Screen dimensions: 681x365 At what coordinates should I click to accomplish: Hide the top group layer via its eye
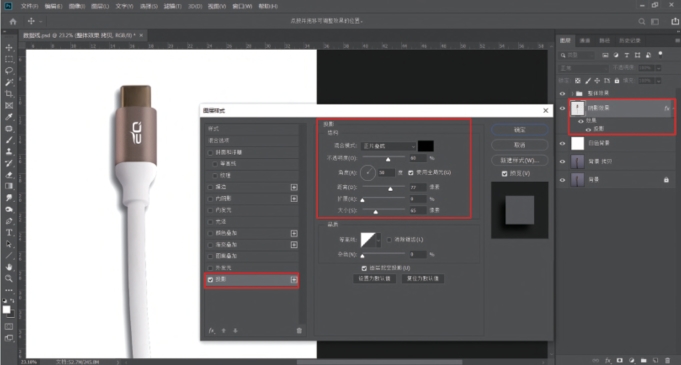coord(562,93)
